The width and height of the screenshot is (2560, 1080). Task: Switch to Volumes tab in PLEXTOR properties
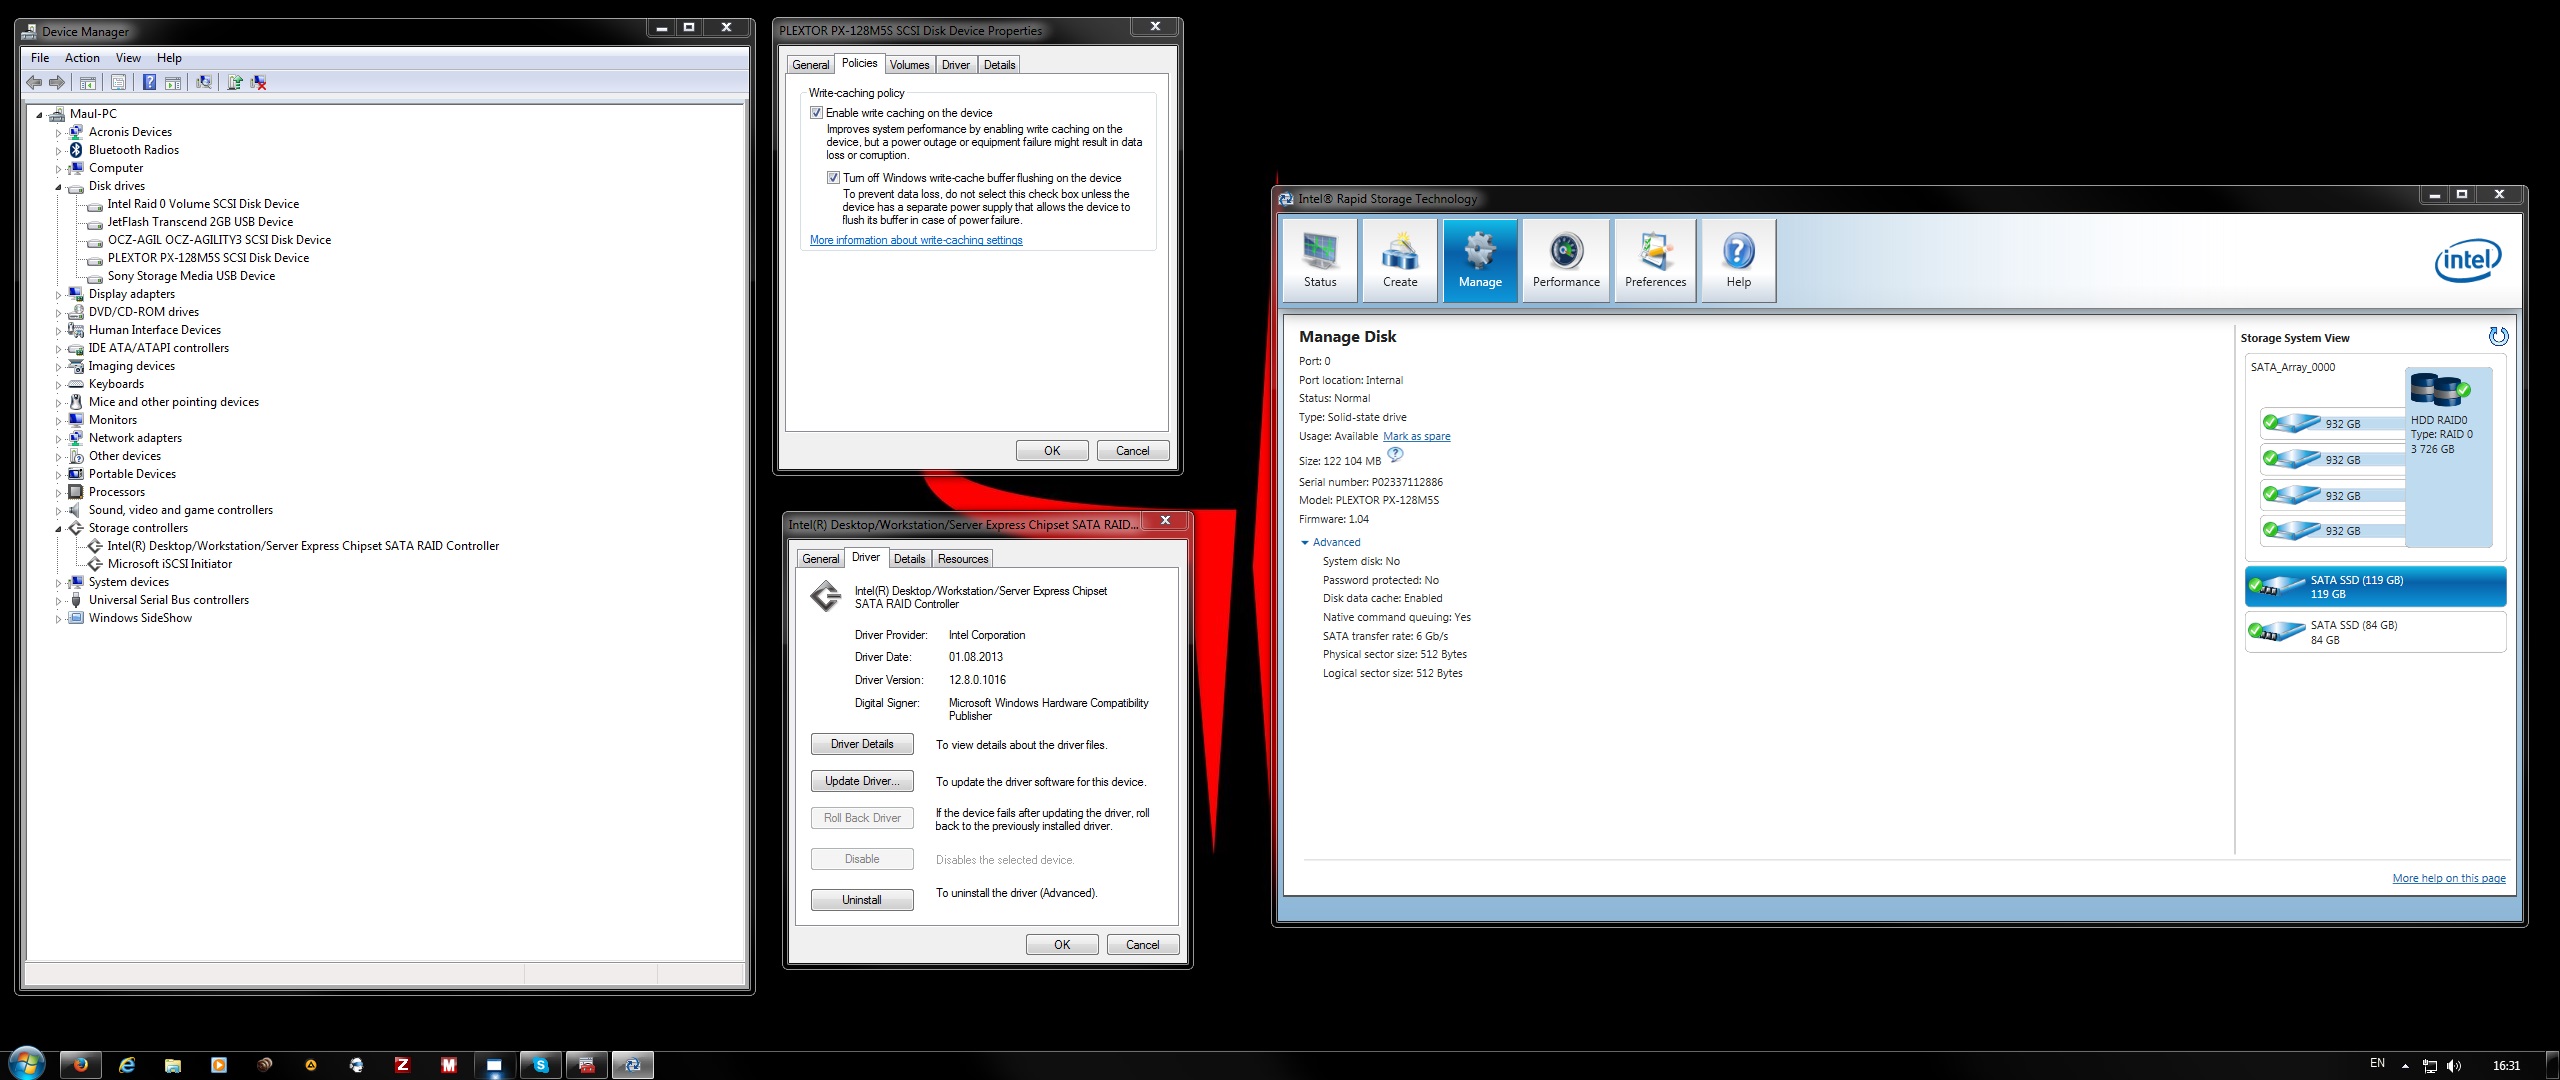[909, 65]
